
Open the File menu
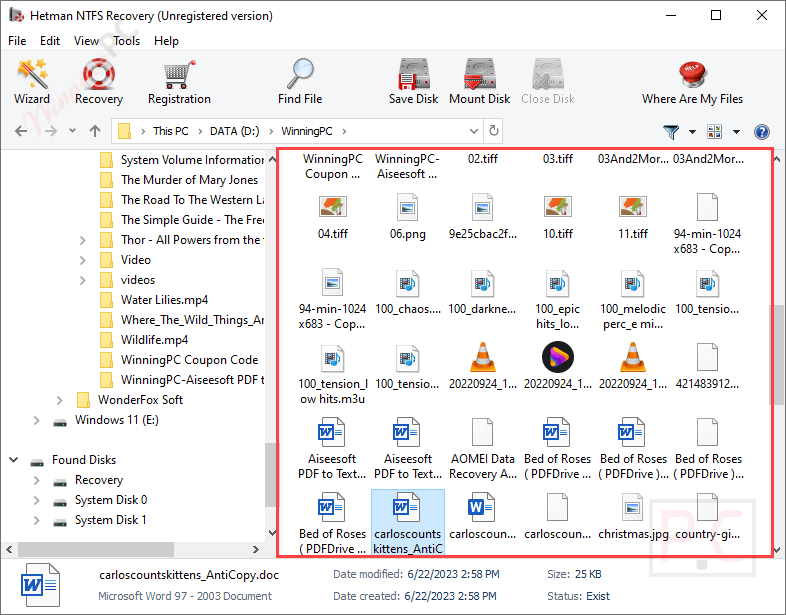click(17, 41)
